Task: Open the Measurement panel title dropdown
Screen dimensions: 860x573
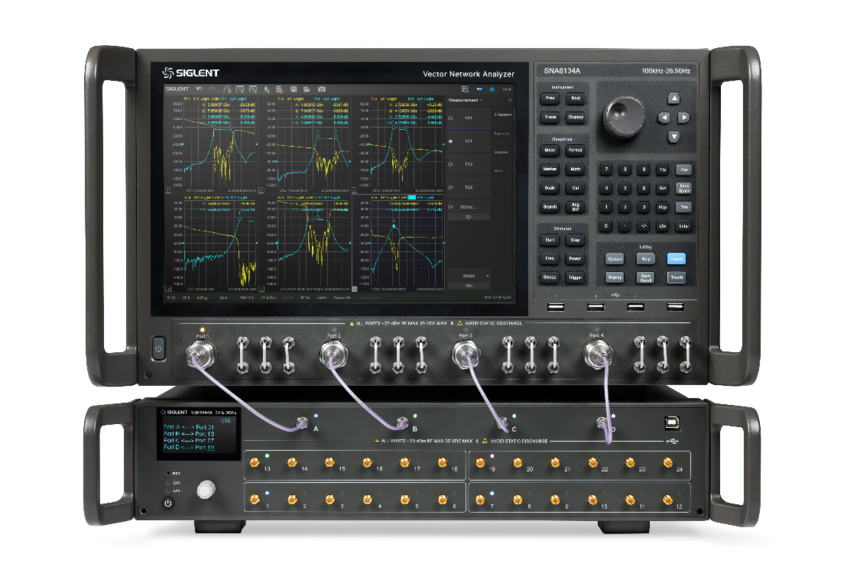Action: (466, 100)
